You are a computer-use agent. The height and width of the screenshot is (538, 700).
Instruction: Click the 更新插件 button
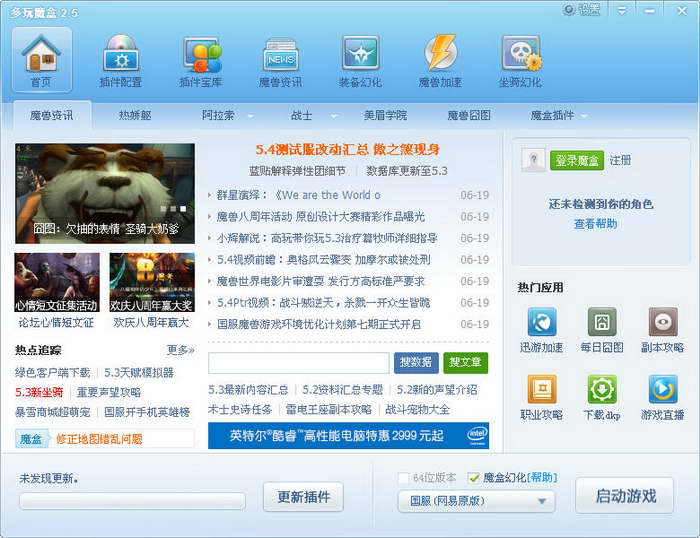304,496
